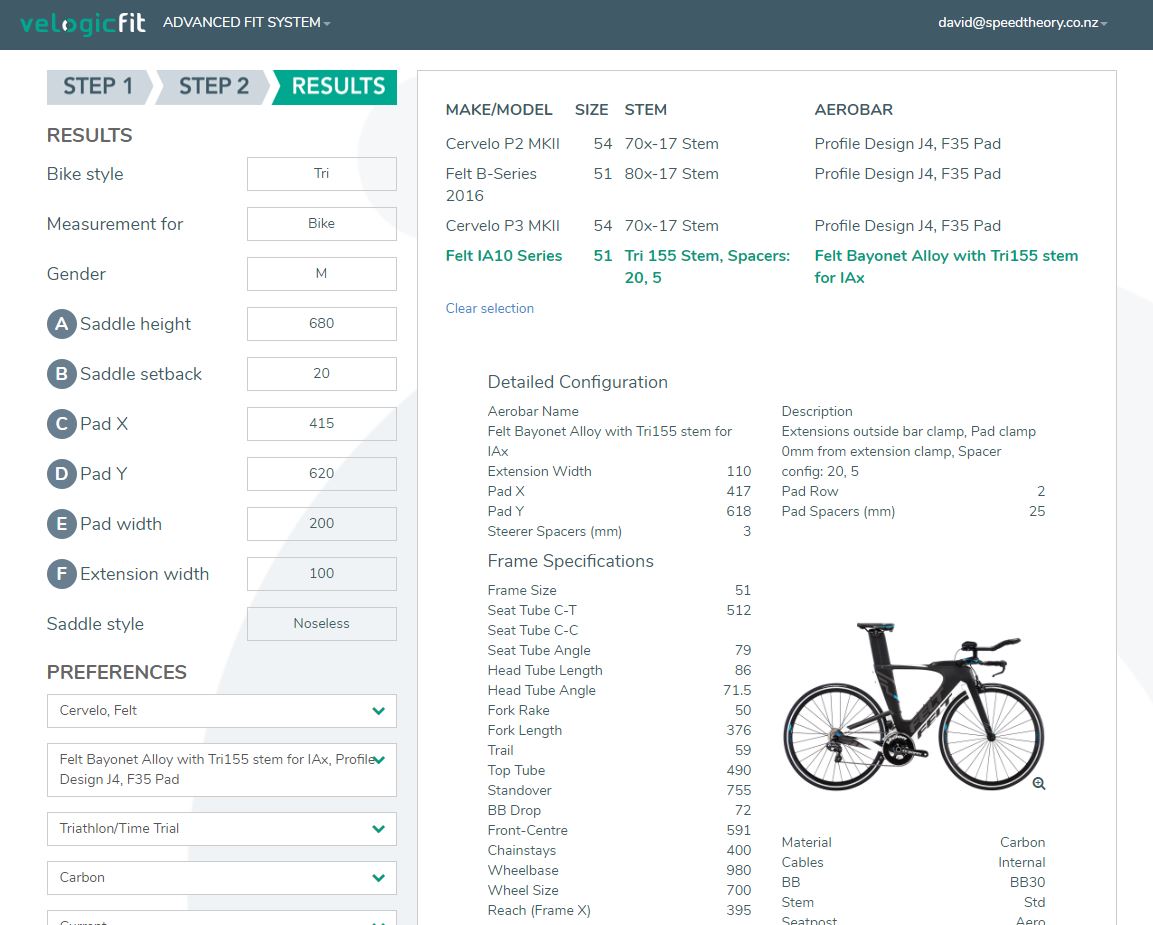This screenshot has height=925, width=1153.
Task: Select the Results tab
Action: (336, 87)
